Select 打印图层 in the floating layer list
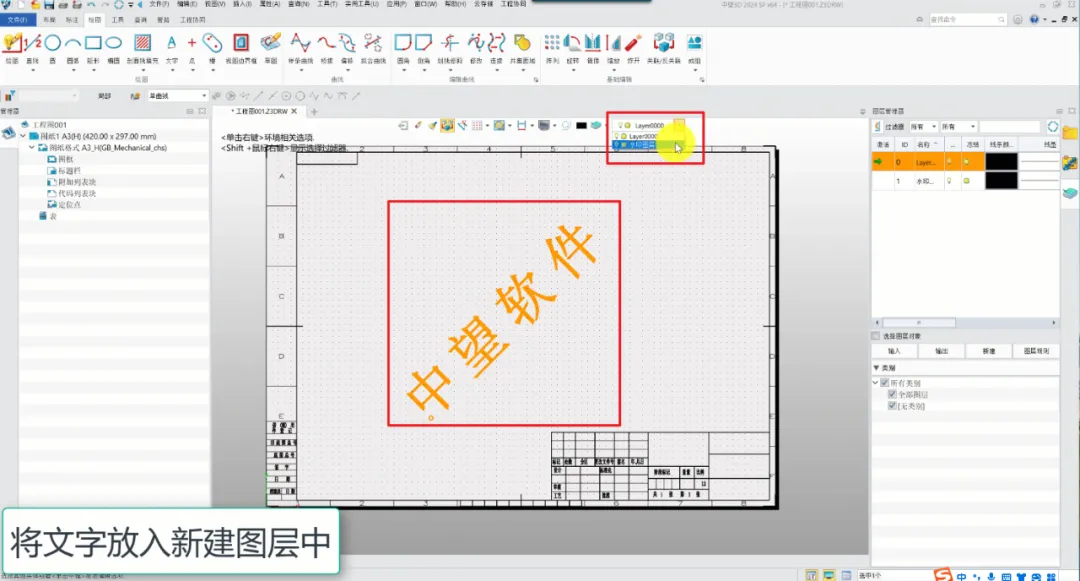 click(640, 143)
